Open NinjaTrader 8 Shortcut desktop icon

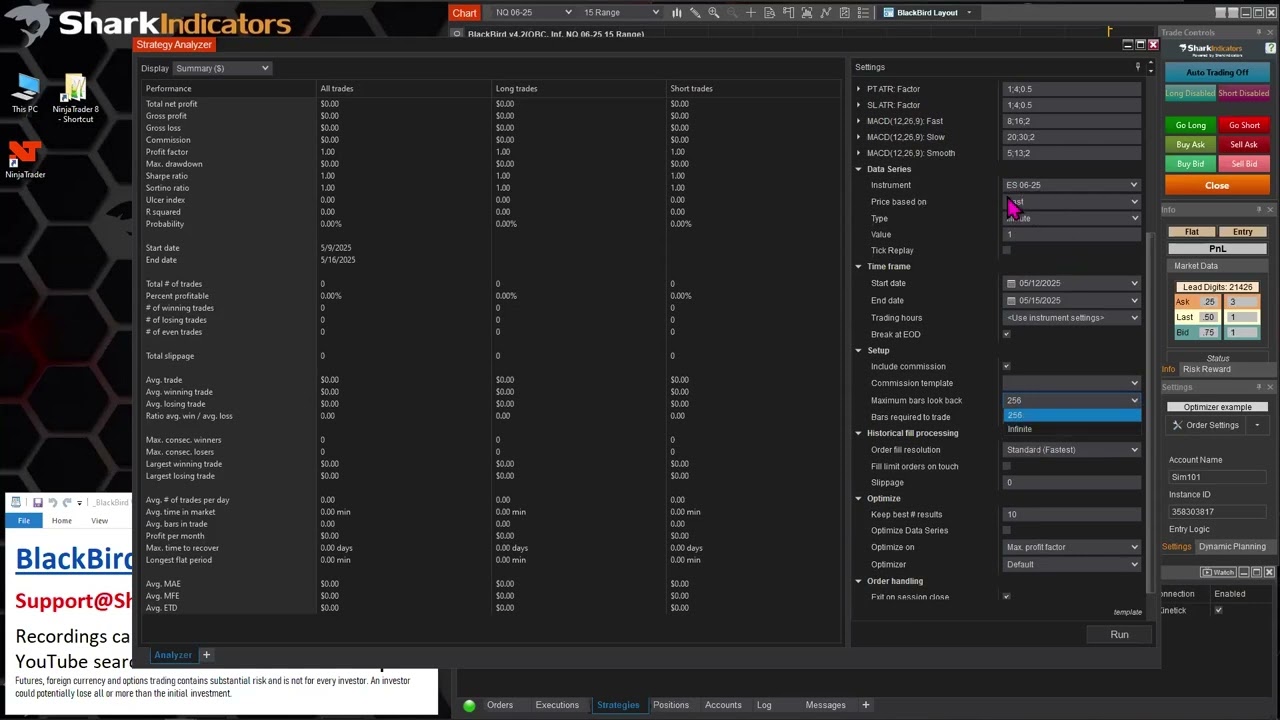(75, 98)
